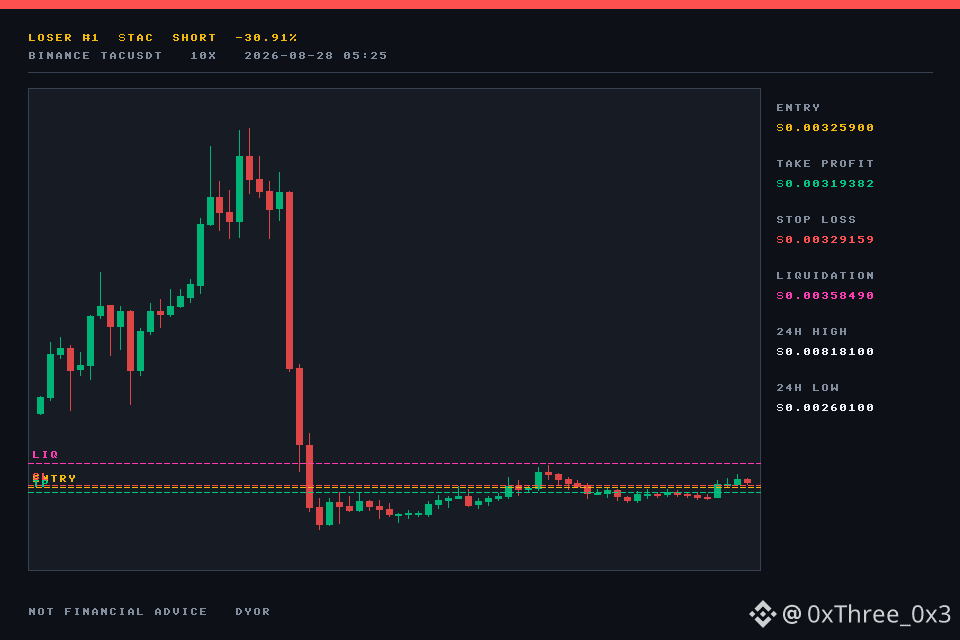Select the take profit value $0.00319382
The width and height of the screenshot is (960, 640).
(x=825, y=184)
